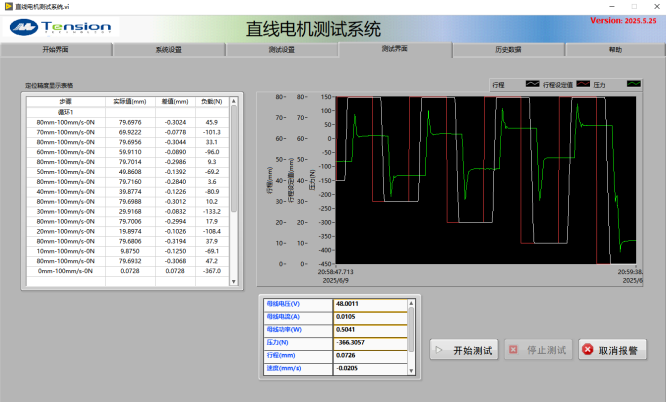Click the 母线电压 value field

click(x=370, y=303)
